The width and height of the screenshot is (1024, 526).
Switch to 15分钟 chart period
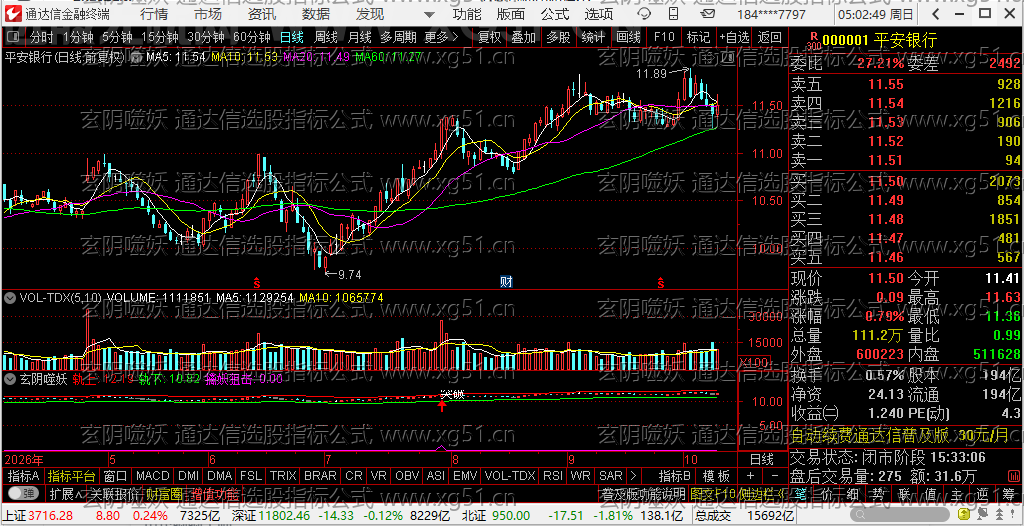pyautogui.click(x=160, y=37)
